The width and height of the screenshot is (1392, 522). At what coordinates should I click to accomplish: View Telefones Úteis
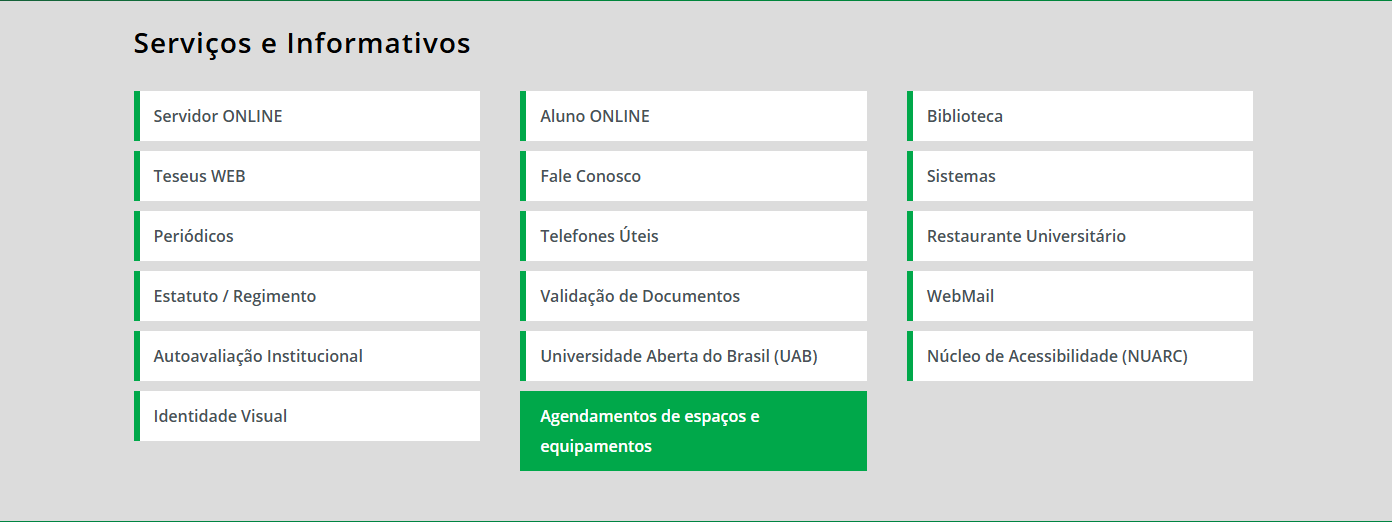600,236
